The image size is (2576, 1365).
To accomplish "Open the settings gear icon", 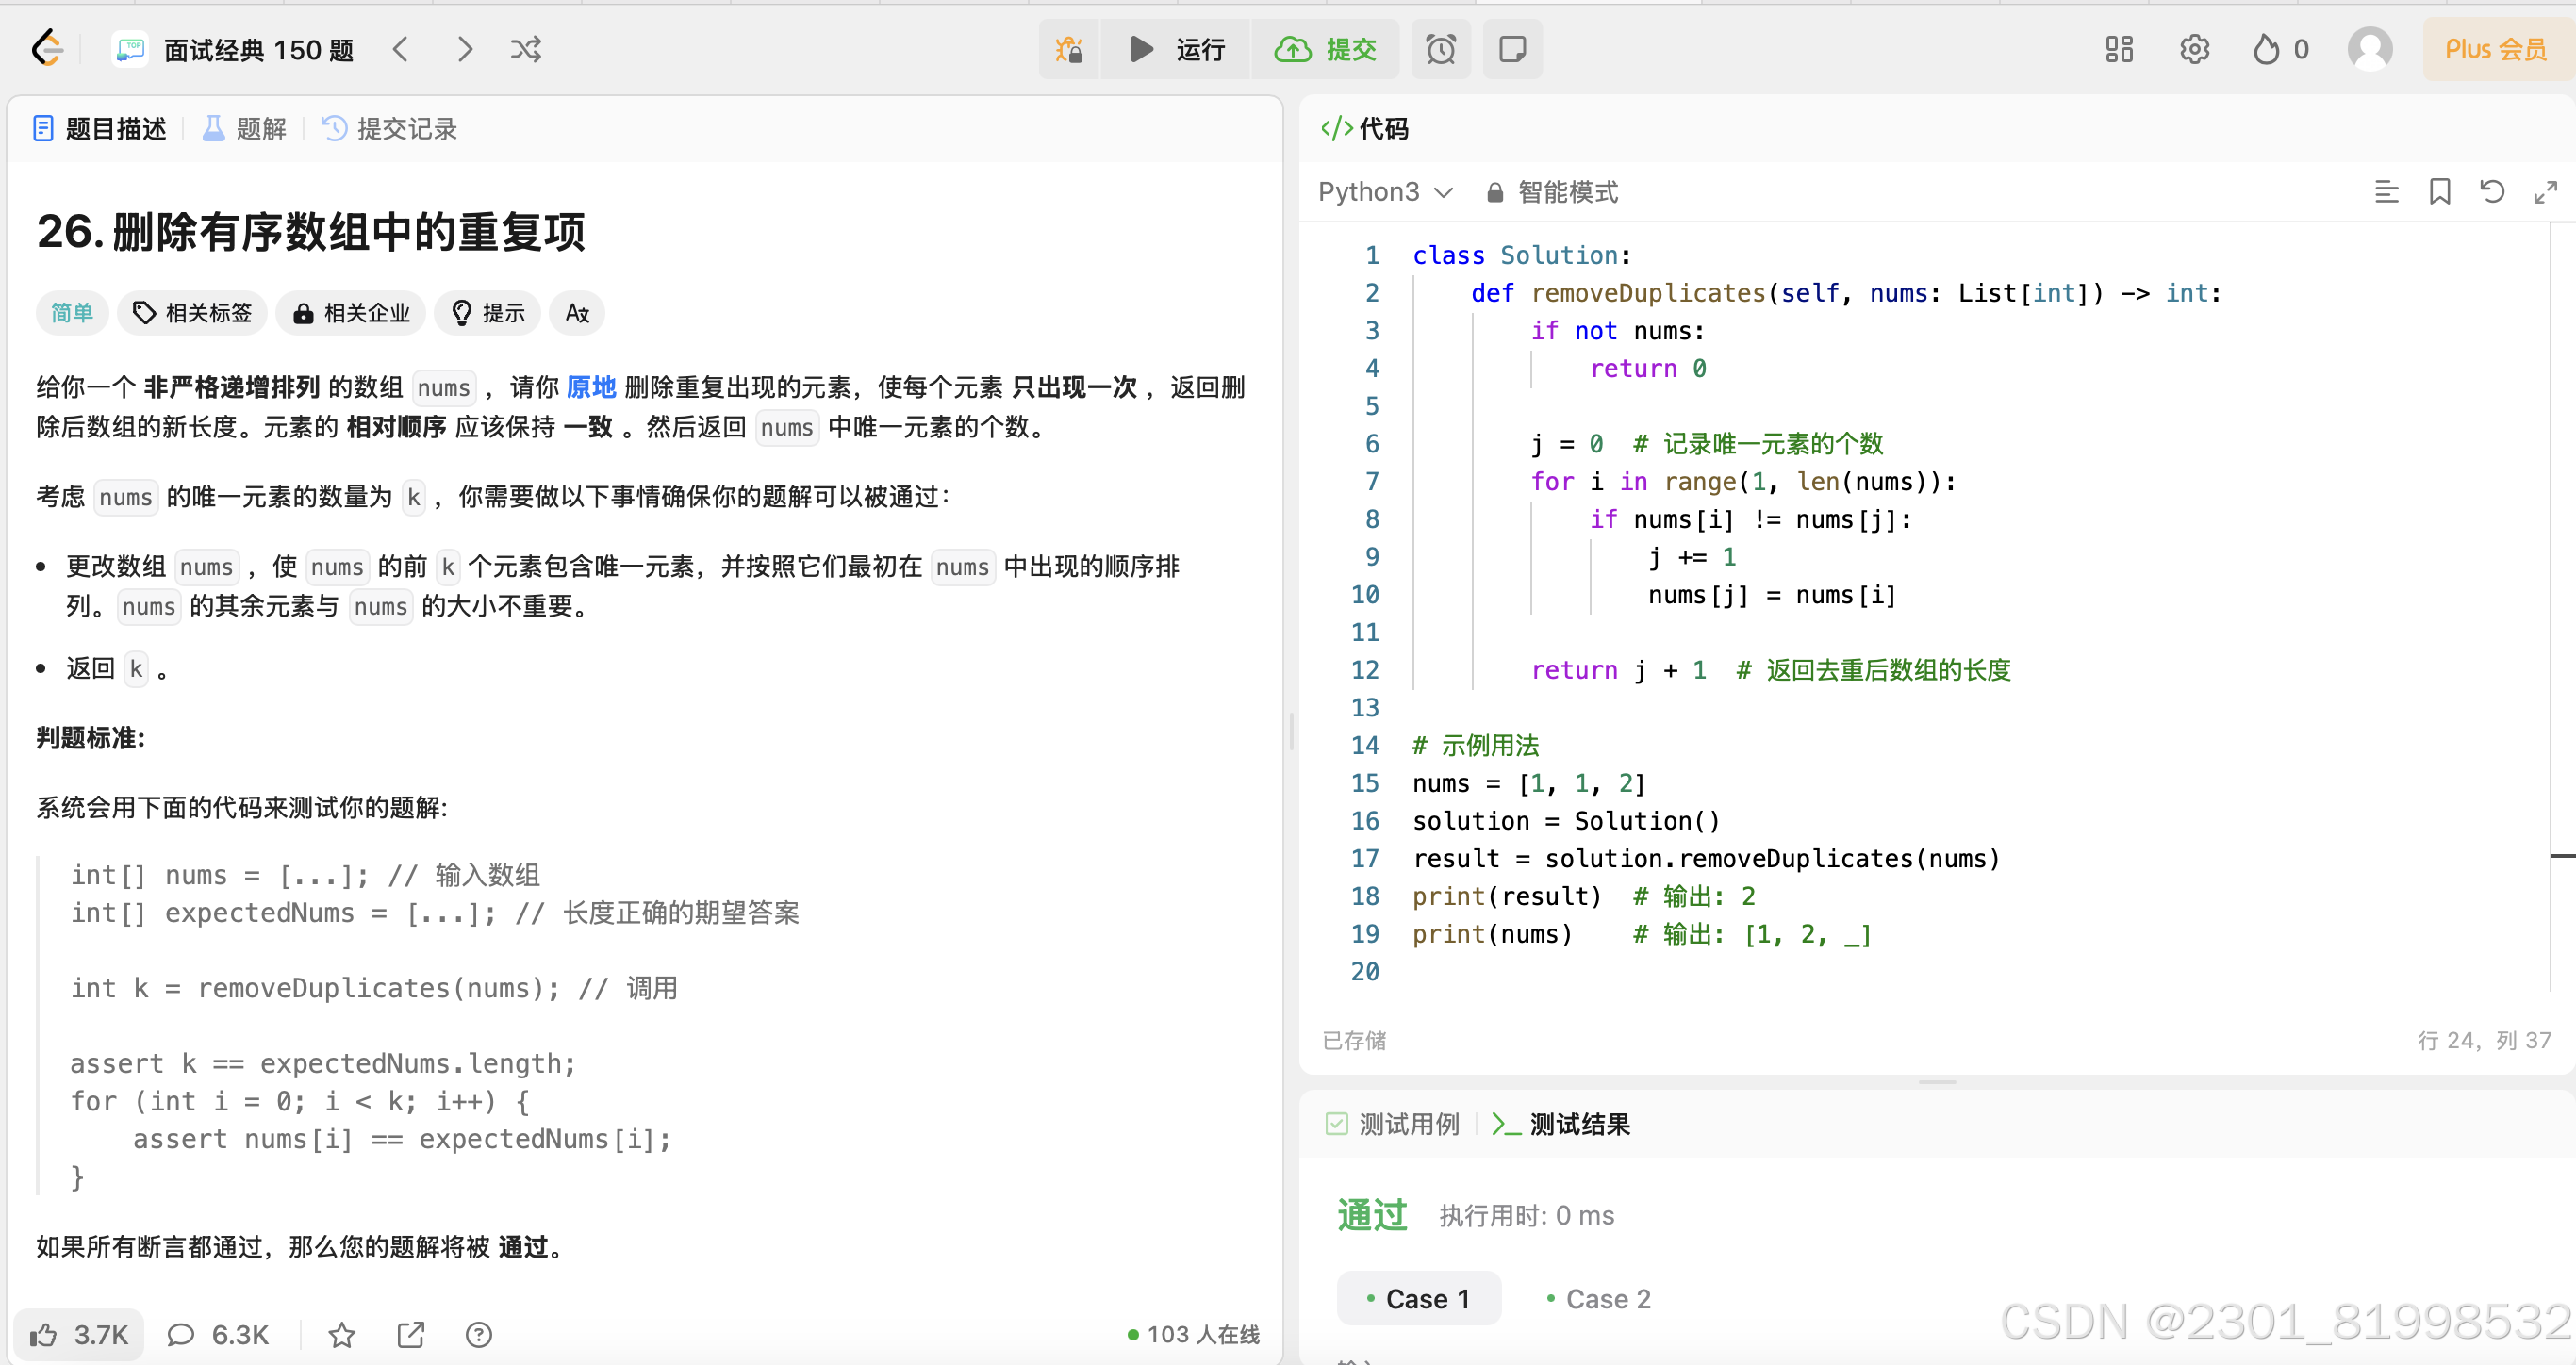I will (2193, 49).
